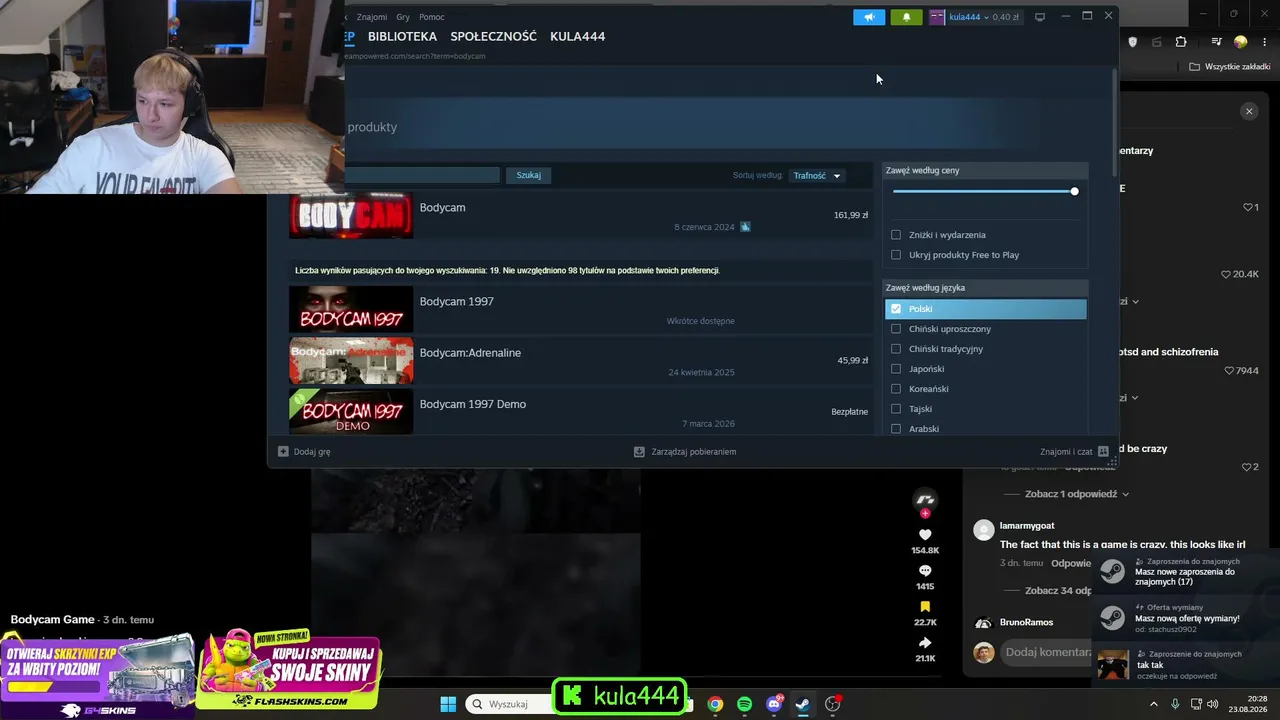Viewport: 1280px width, 720px height.
Task: Switch Steam to Big Picture mode
Action: (x=1040, y=17)
